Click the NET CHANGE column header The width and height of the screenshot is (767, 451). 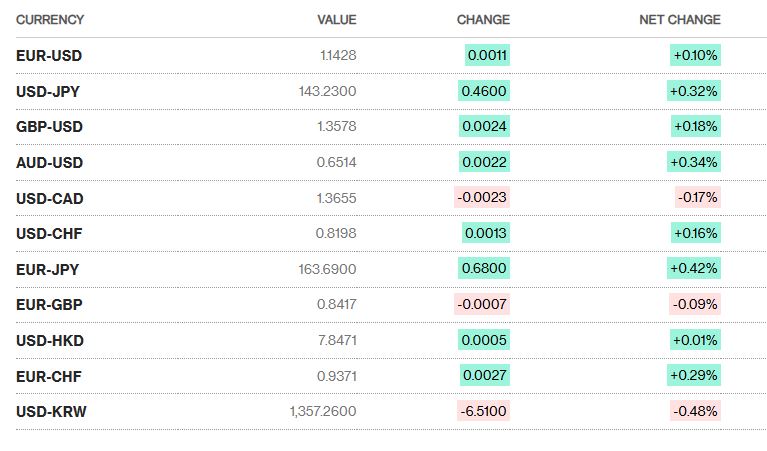680,20
